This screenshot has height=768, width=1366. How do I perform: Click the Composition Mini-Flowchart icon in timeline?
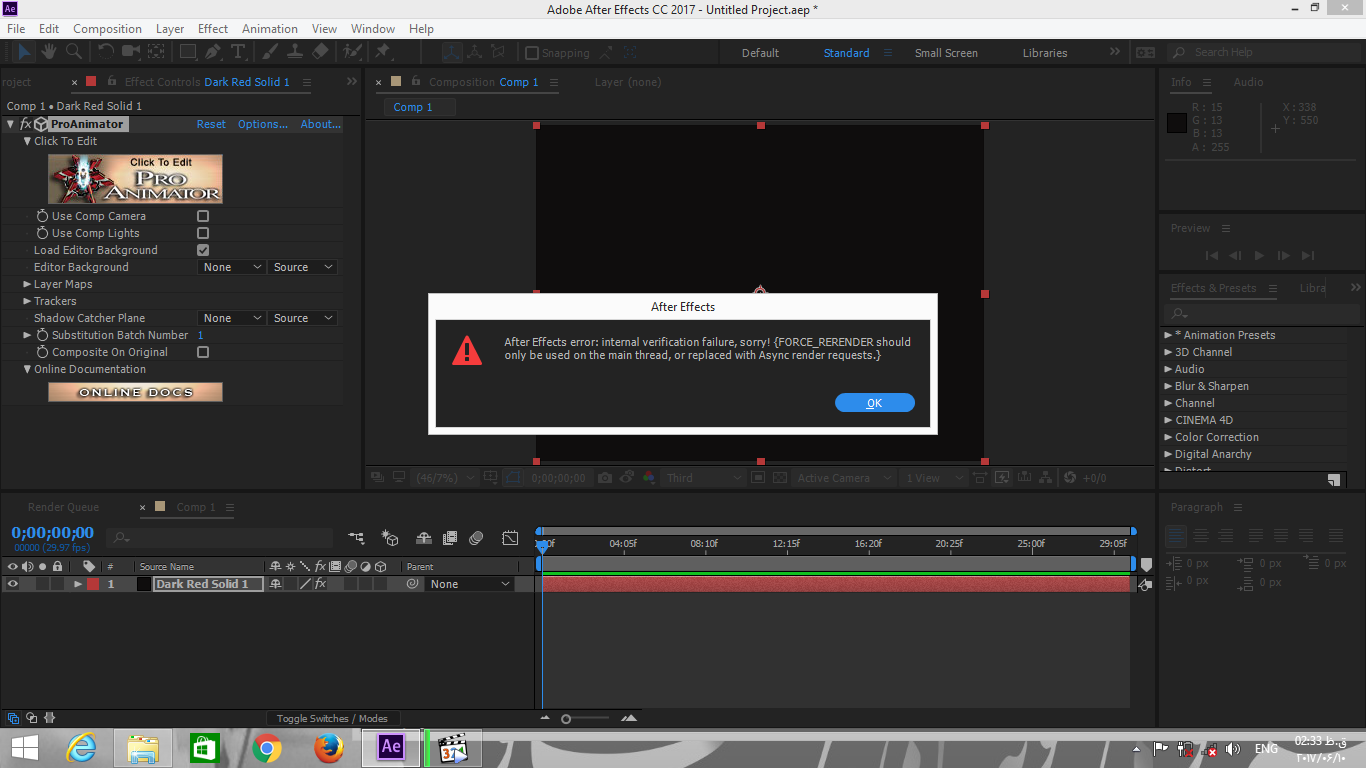[356, 538]
